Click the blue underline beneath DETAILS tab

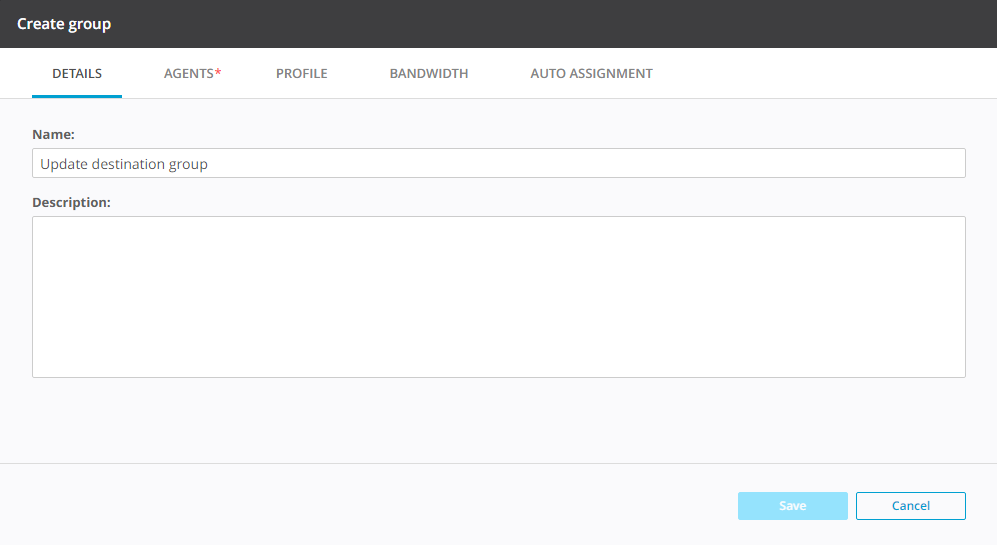[x=77, y=96]
